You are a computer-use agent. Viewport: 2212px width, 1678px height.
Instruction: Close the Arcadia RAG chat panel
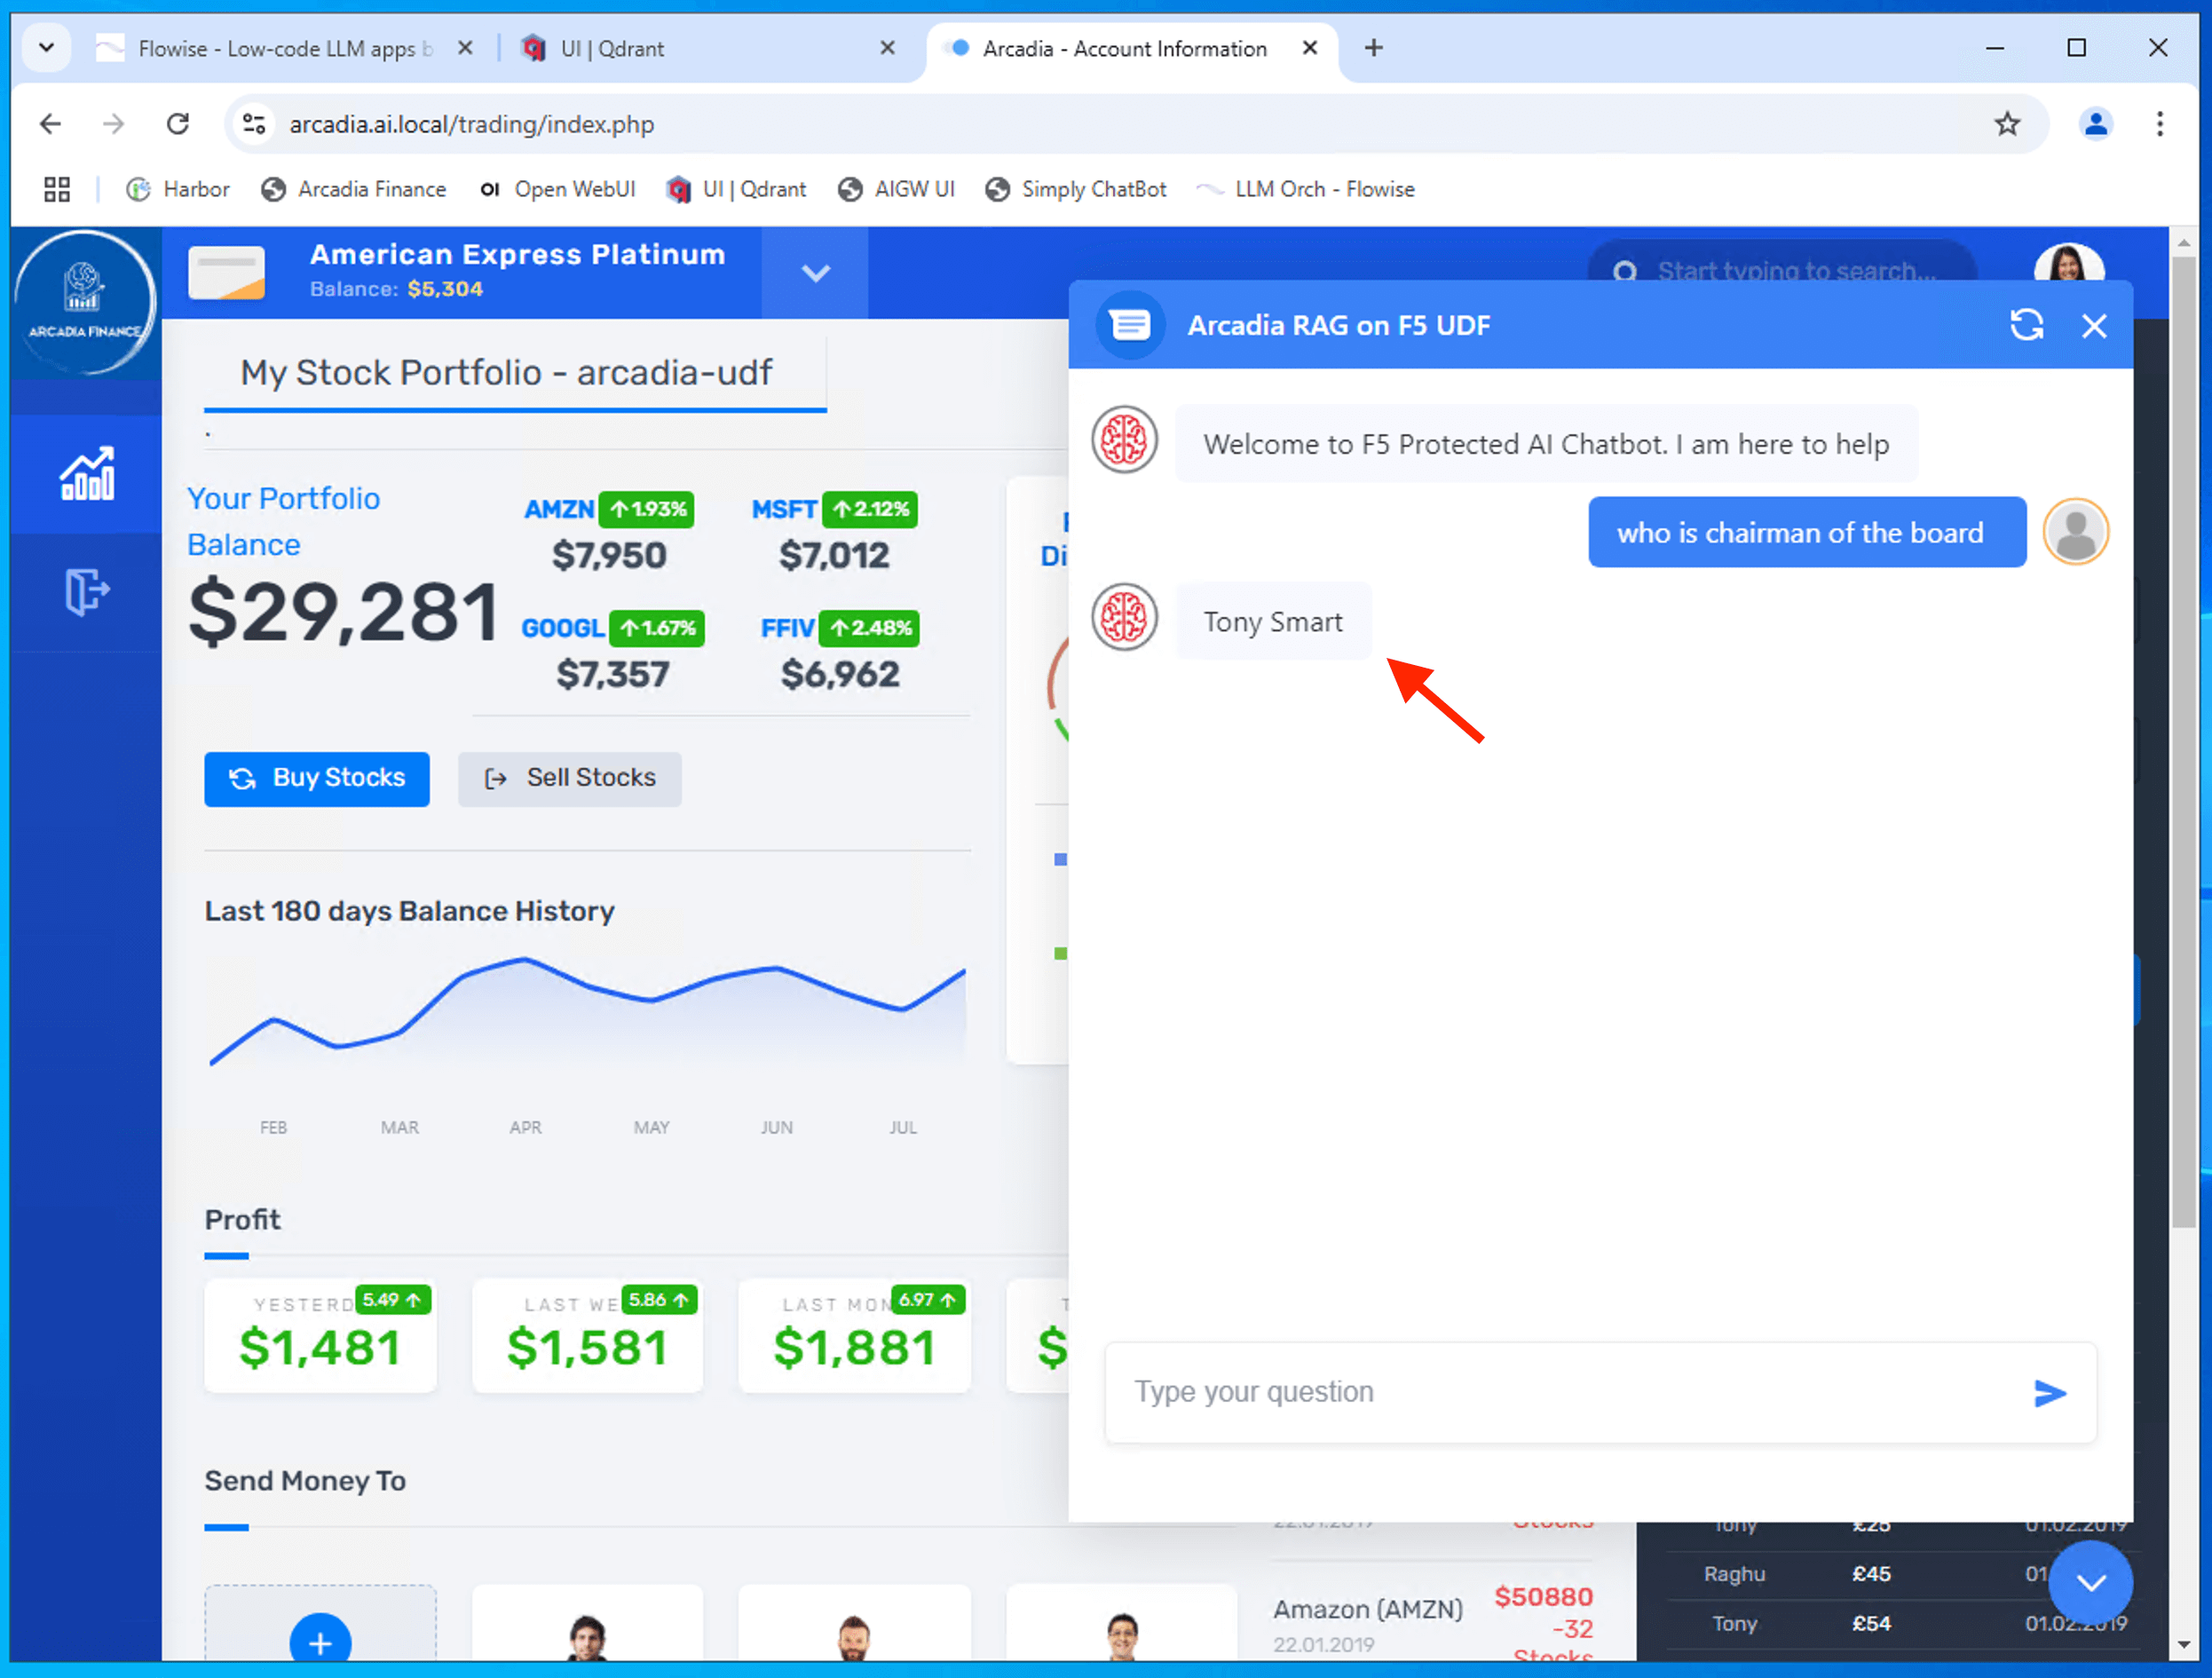(x=2093, y=326)
